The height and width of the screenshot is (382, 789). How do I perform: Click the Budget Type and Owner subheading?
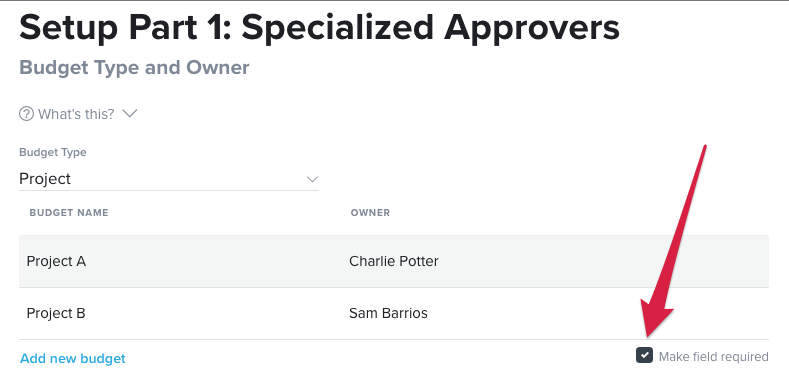pyautogui.click(x=134, y=67)
